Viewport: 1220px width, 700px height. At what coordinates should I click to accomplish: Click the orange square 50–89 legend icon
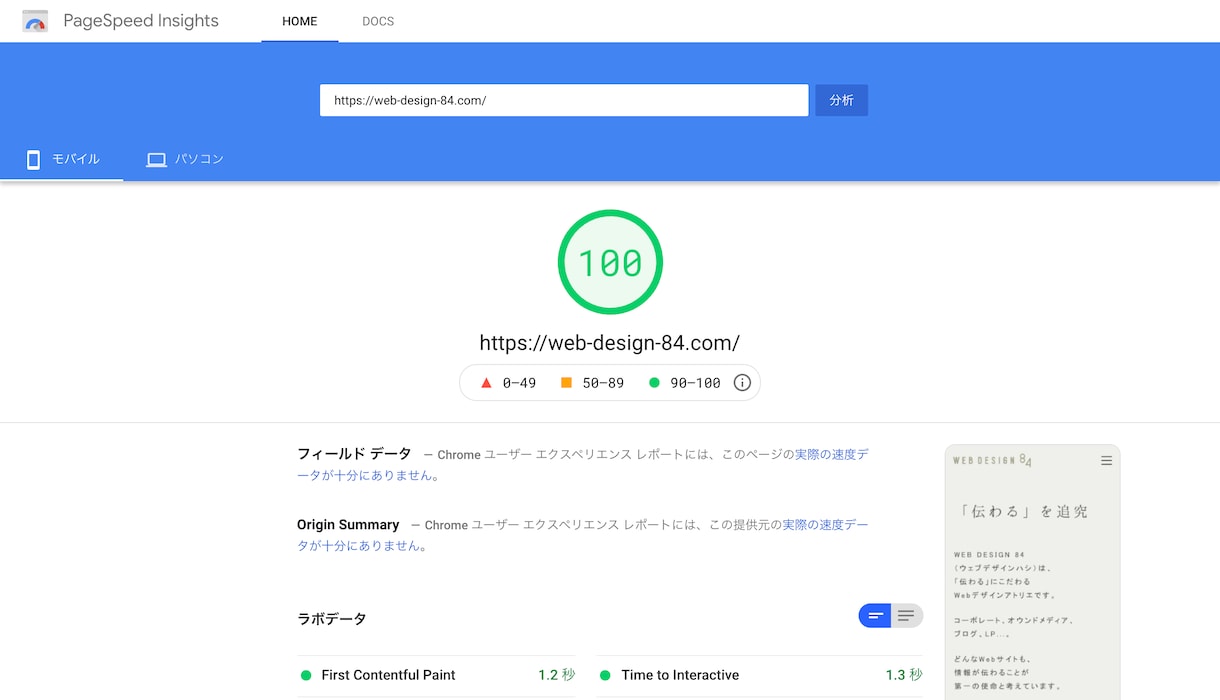click(566, 383)
